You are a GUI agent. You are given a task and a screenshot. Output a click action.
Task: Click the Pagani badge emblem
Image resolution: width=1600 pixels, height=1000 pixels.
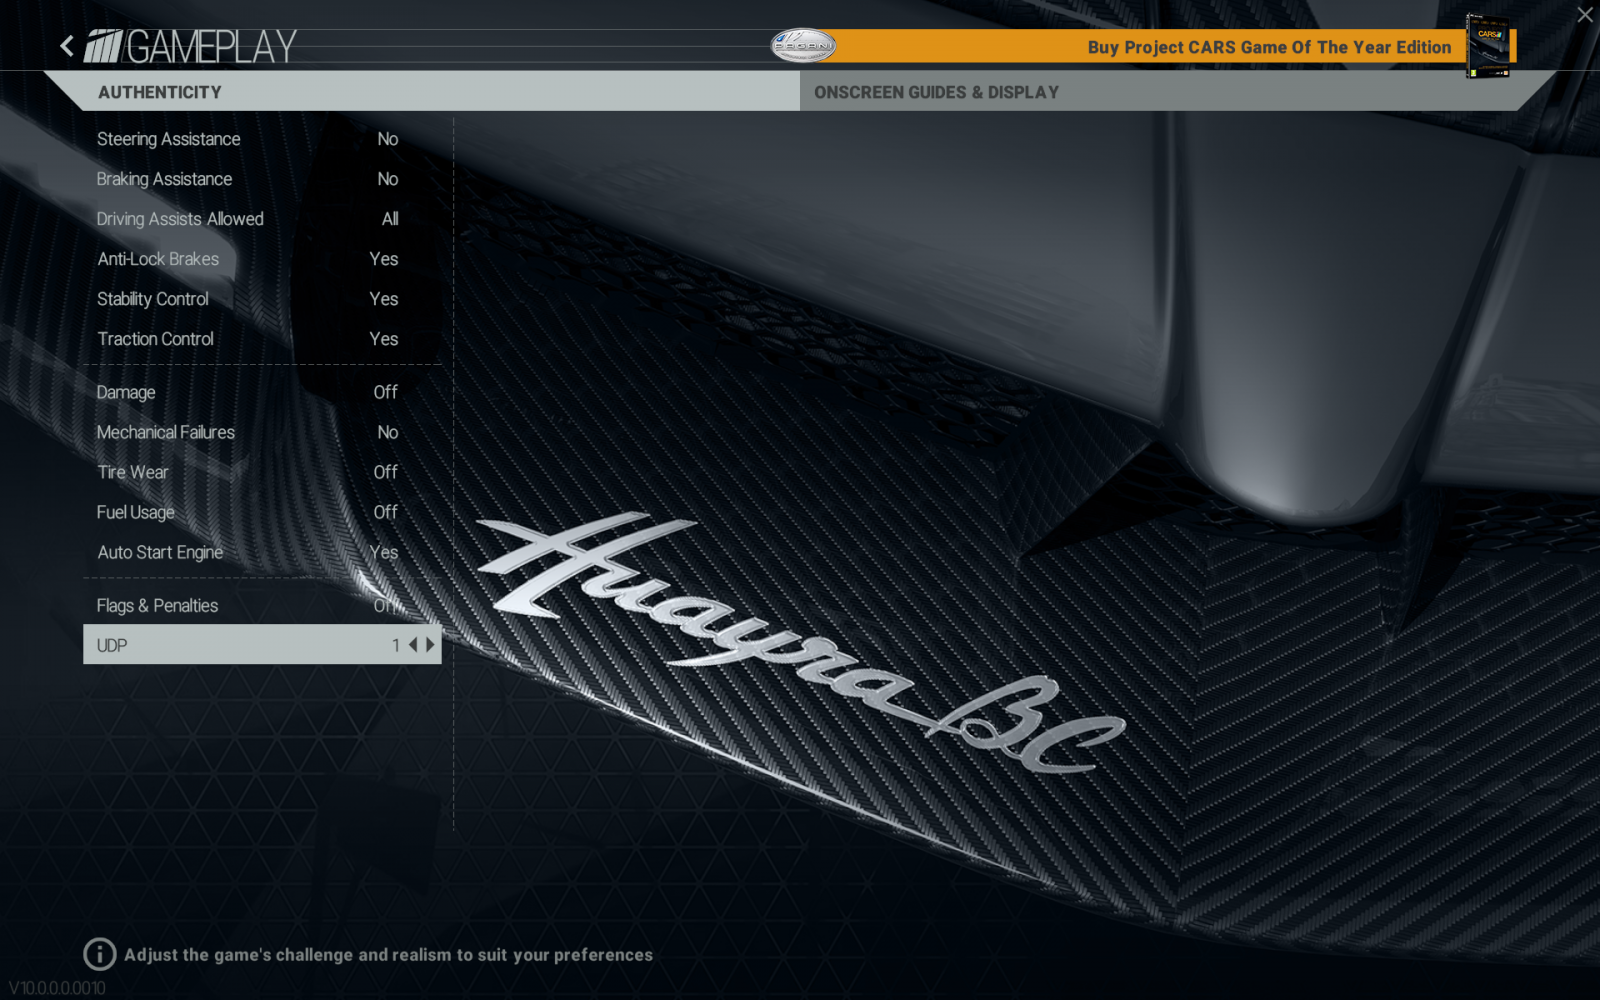tap(803, 45)
